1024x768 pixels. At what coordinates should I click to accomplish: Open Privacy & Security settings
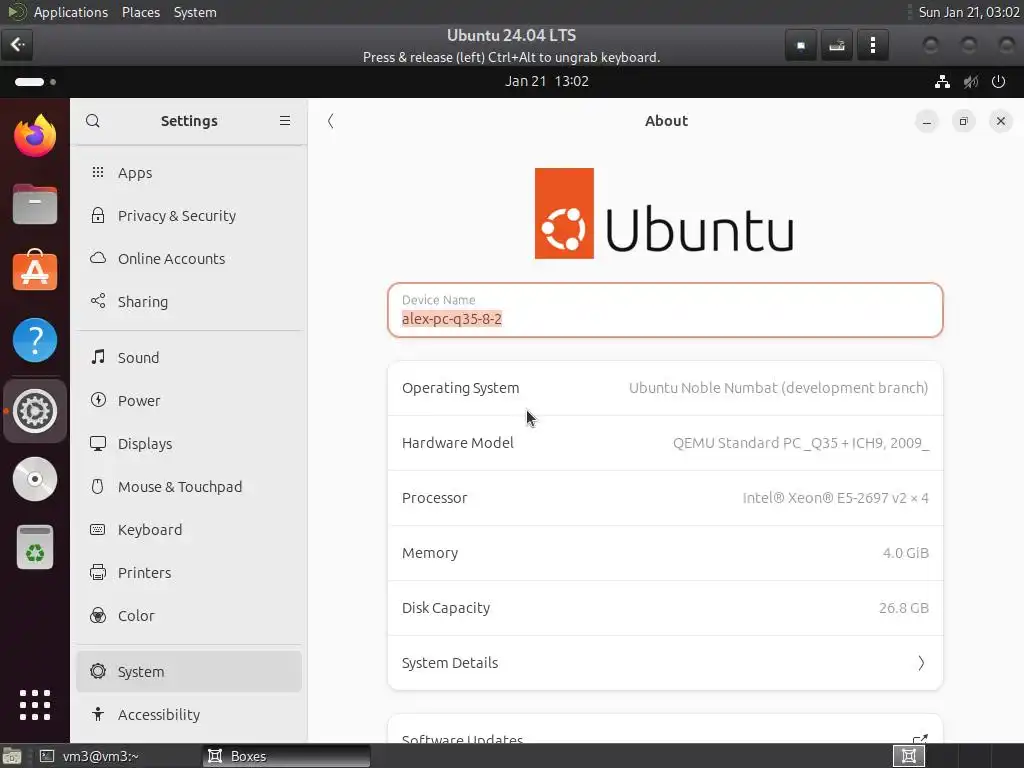(189, 216)
